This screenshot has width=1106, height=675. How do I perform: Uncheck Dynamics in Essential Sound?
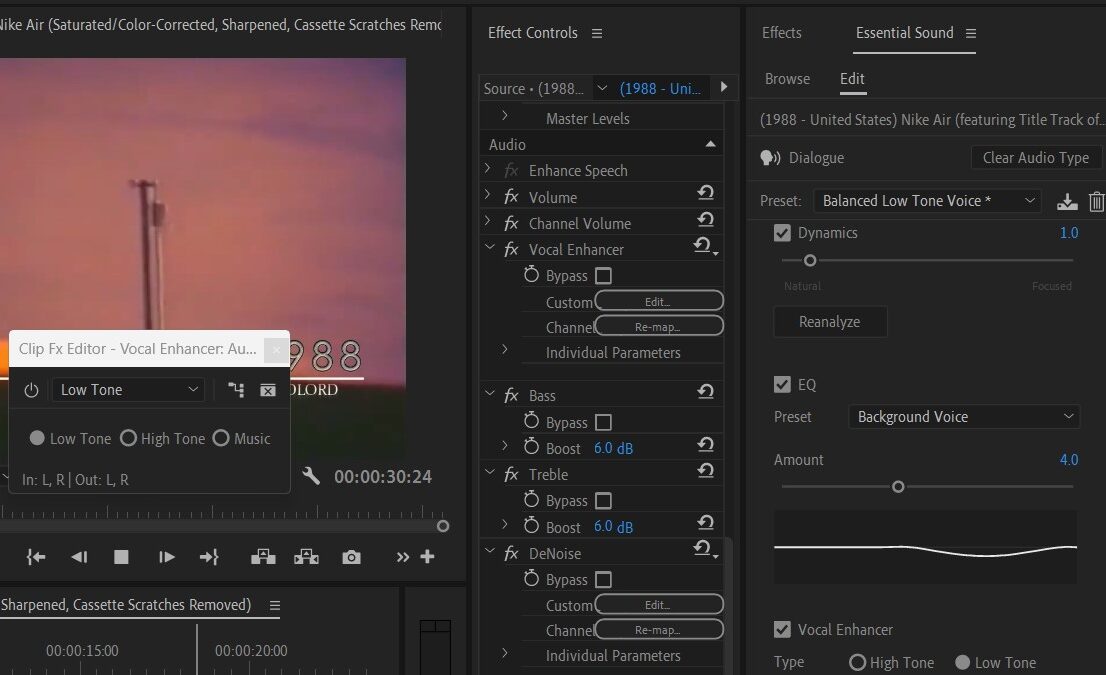782,233
